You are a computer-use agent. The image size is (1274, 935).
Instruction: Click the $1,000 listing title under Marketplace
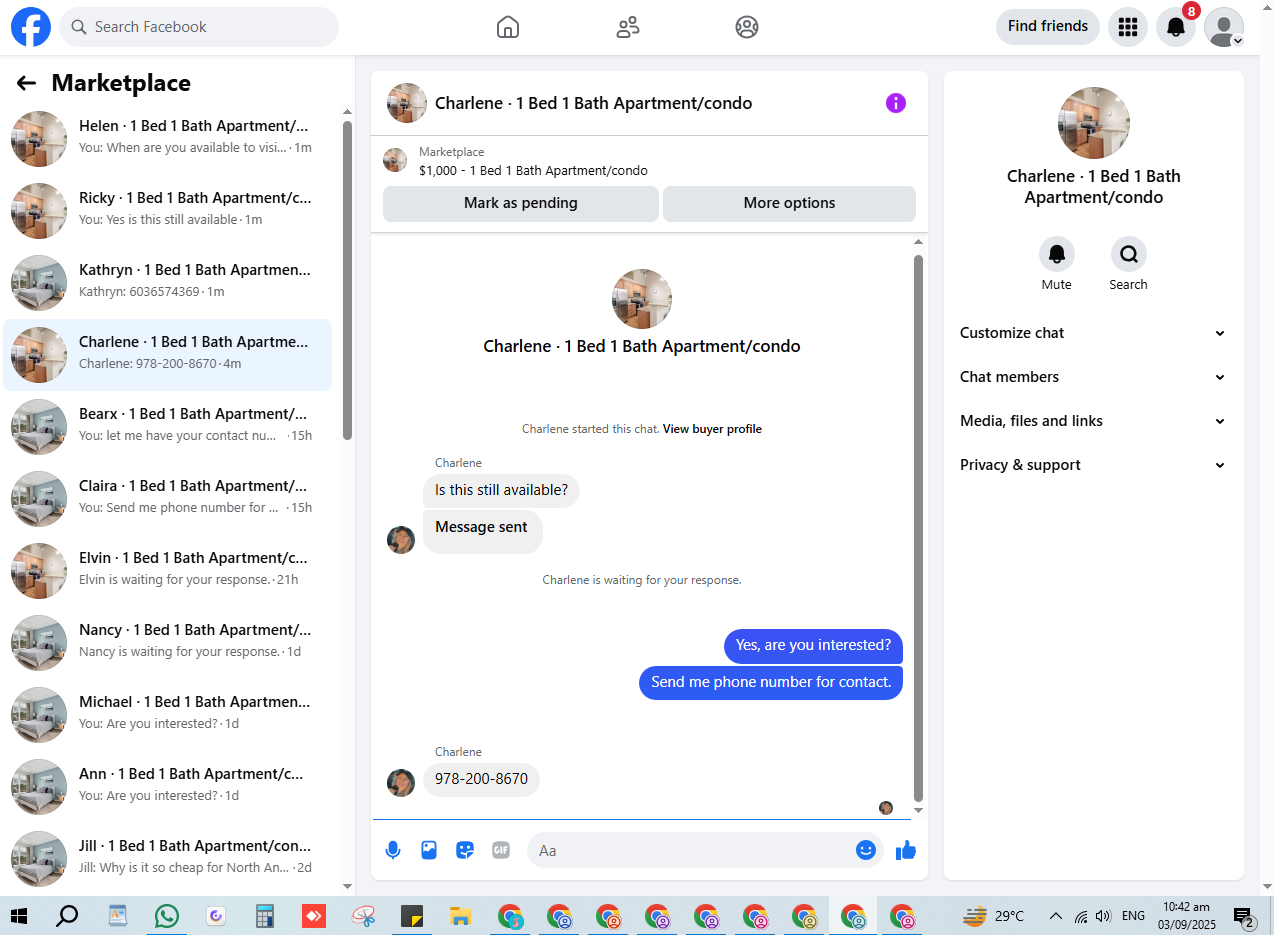pyautogui.click(x=533, y=171)
